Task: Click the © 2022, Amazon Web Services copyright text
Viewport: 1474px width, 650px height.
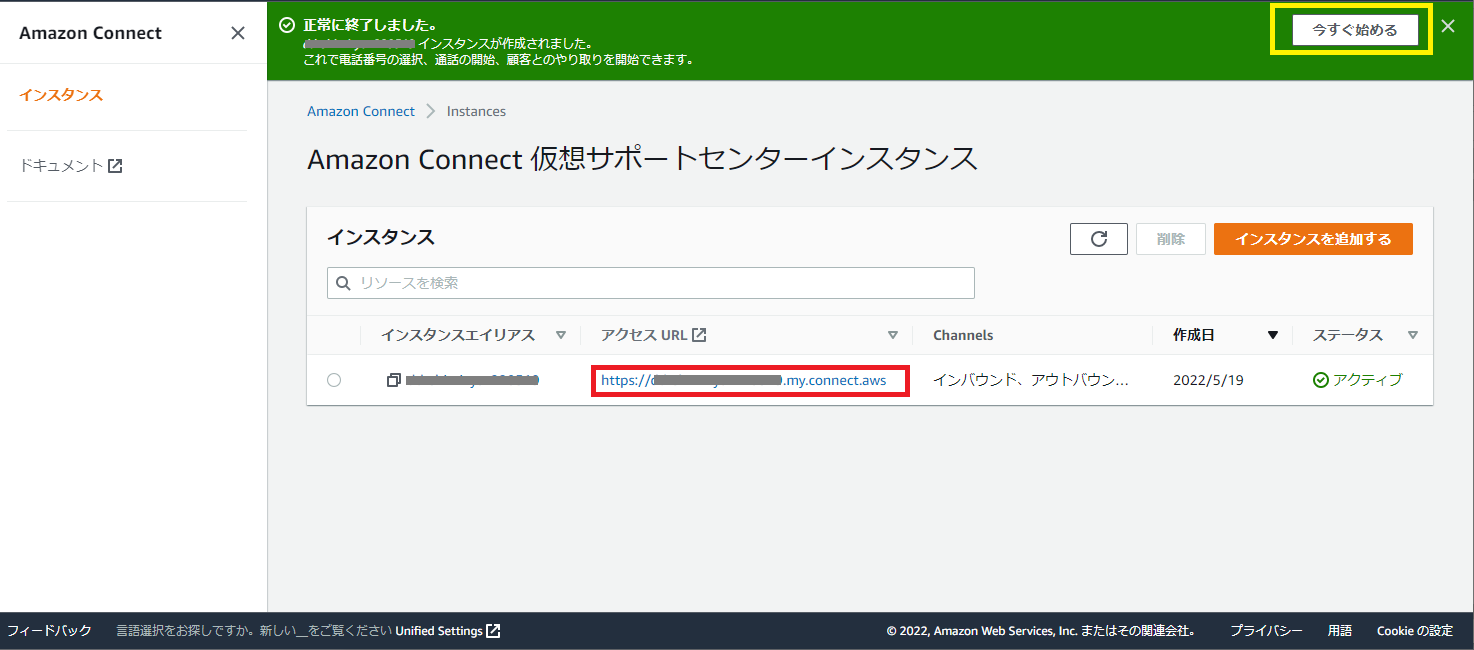Action: point(1041,631)
